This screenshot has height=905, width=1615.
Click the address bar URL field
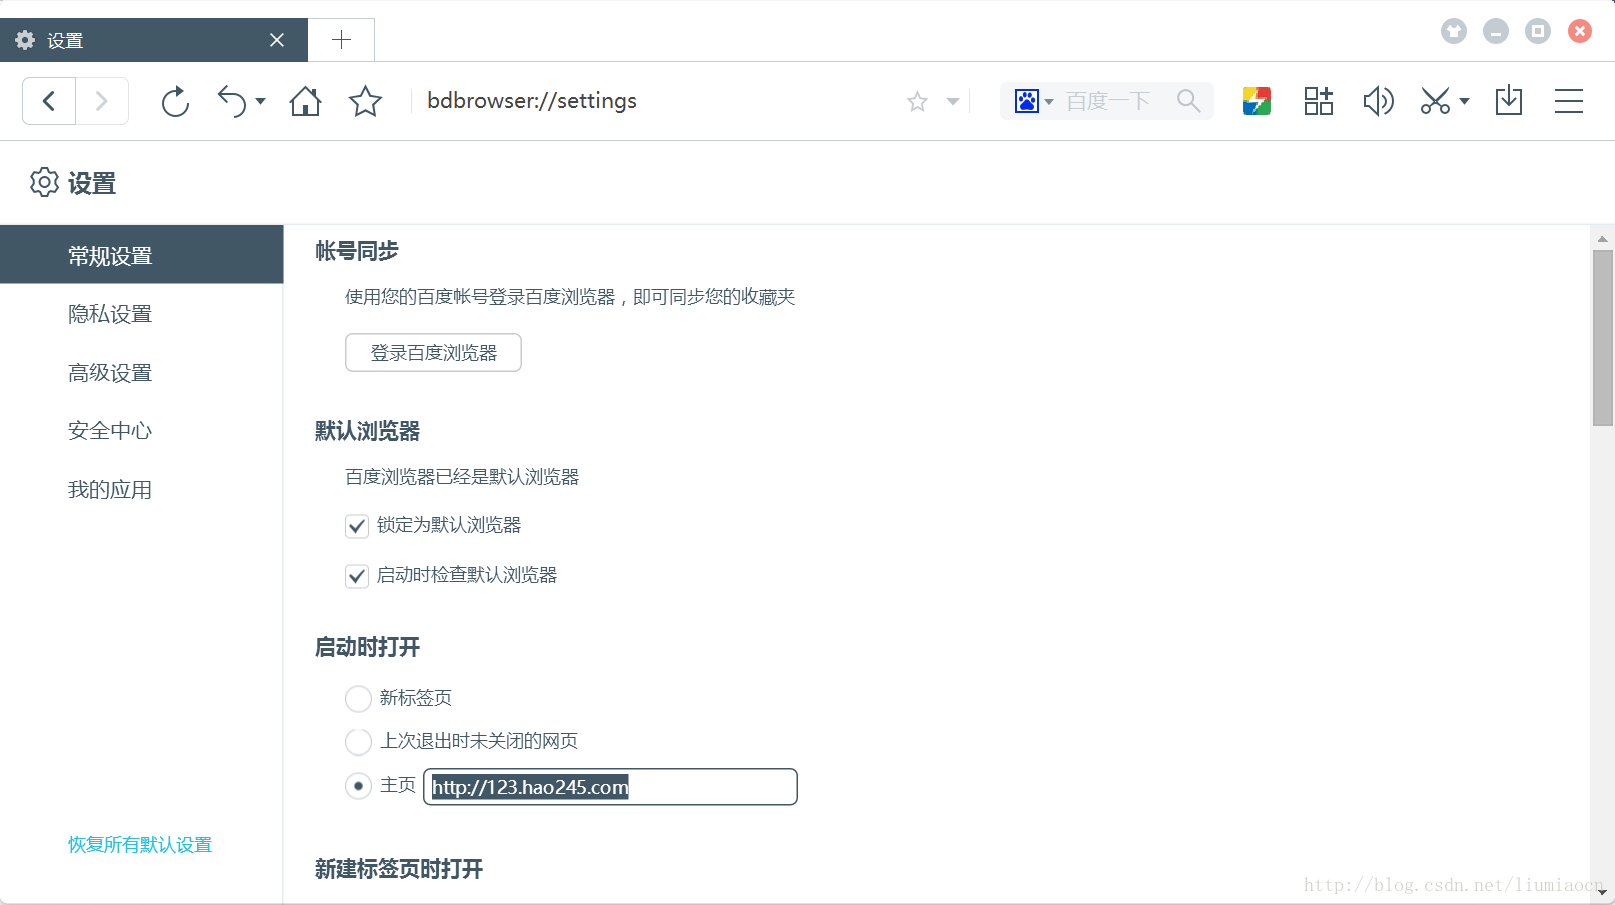(x=660, y=101)
